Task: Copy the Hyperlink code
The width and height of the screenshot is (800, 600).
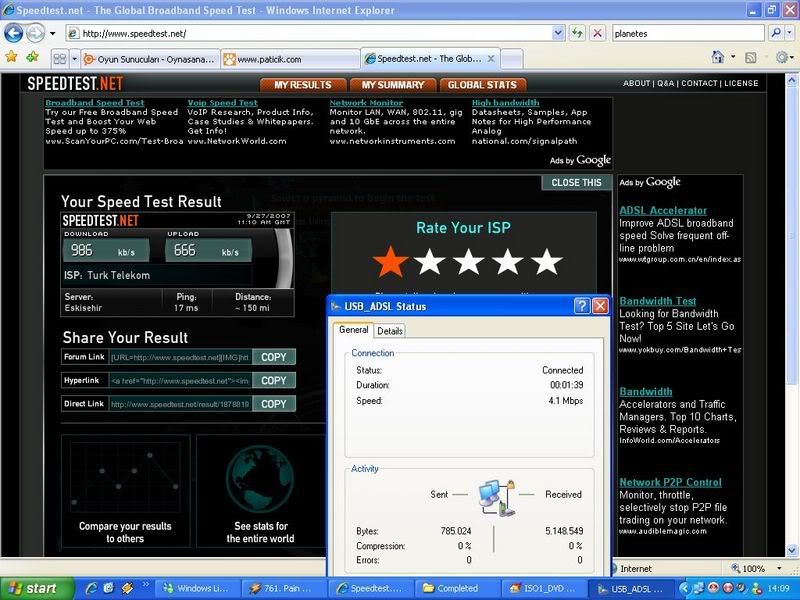Action: 274,381
